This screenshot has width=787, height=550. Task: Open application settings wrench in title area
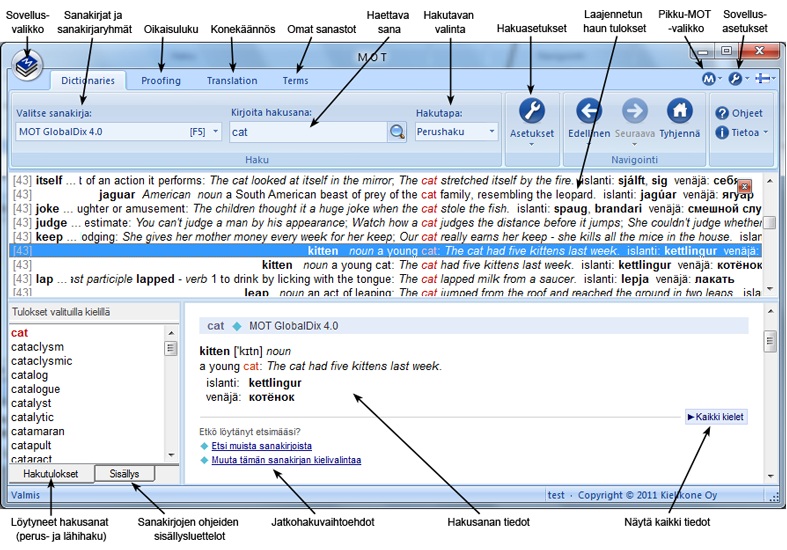(735, 79)
